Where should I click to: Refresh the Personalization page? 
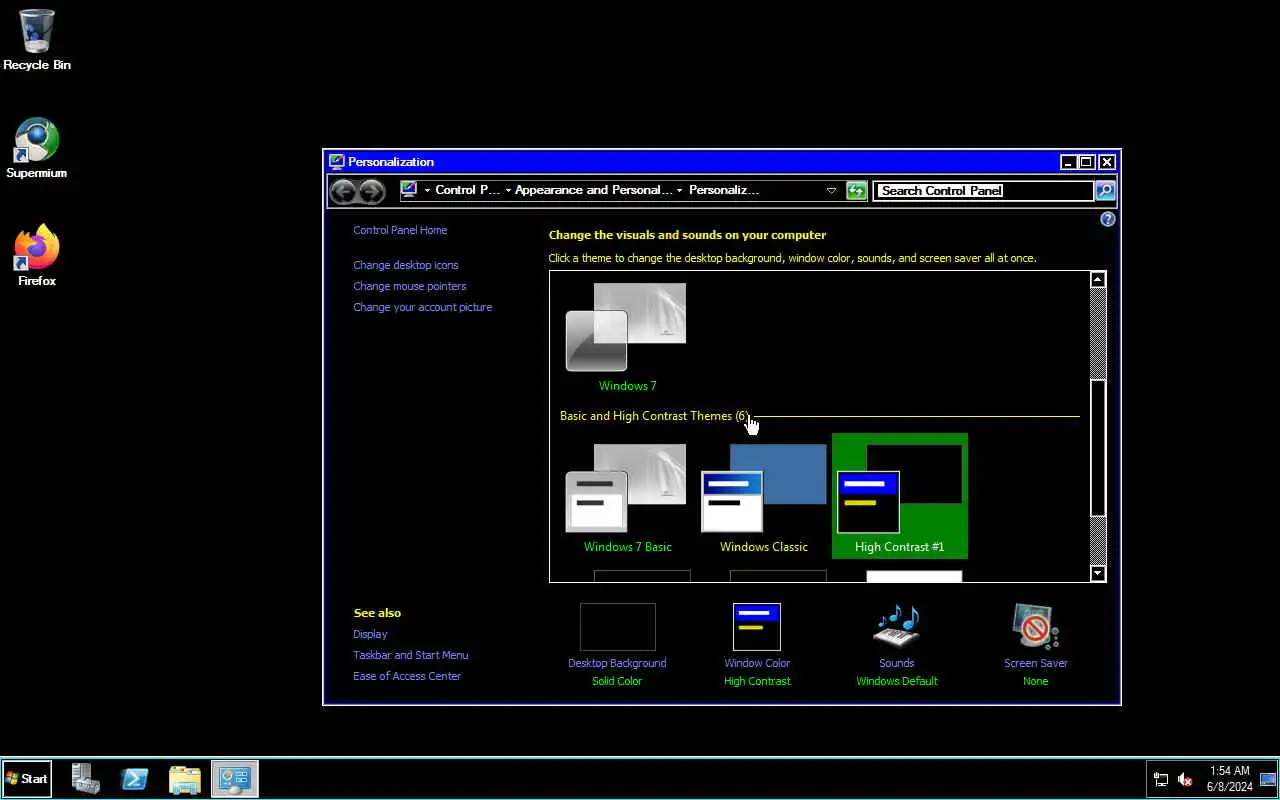856,191
